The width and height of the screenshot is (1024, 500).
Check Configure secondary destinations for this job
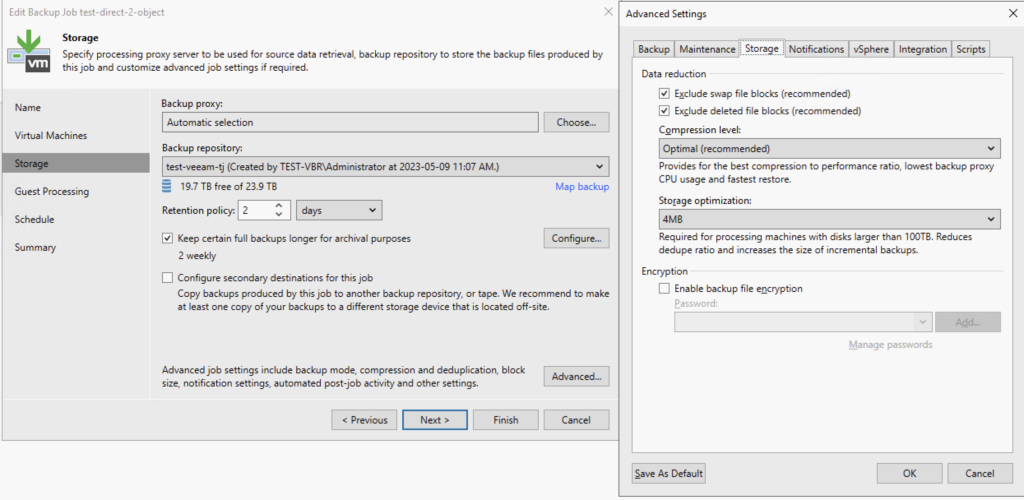tap(168, 277)
